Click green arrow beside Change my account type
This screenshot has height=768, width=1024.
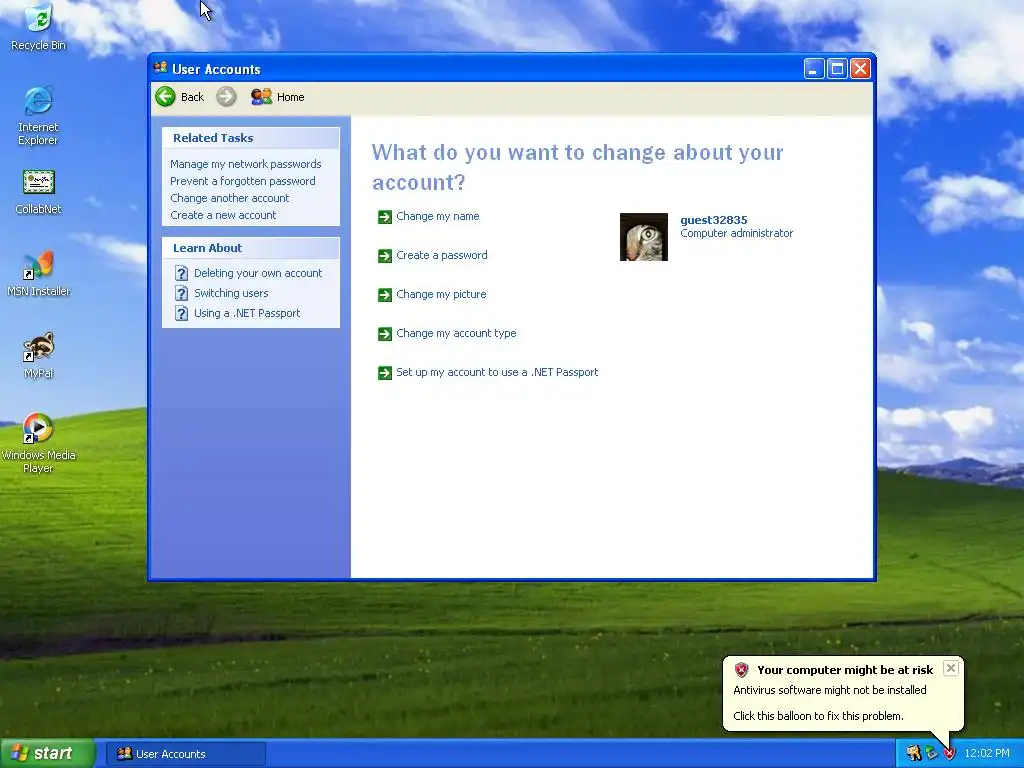point(385,334)
